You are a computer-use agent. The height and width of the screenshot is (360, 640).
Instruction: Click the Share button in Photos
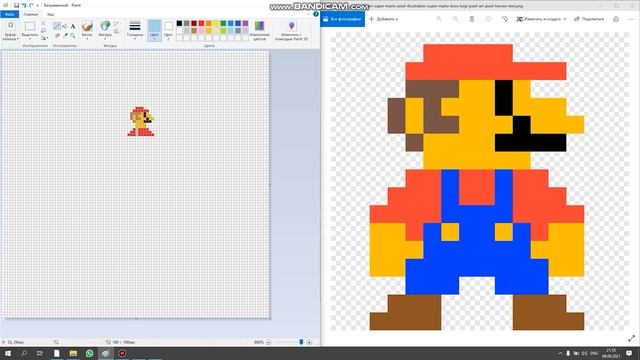589,19
